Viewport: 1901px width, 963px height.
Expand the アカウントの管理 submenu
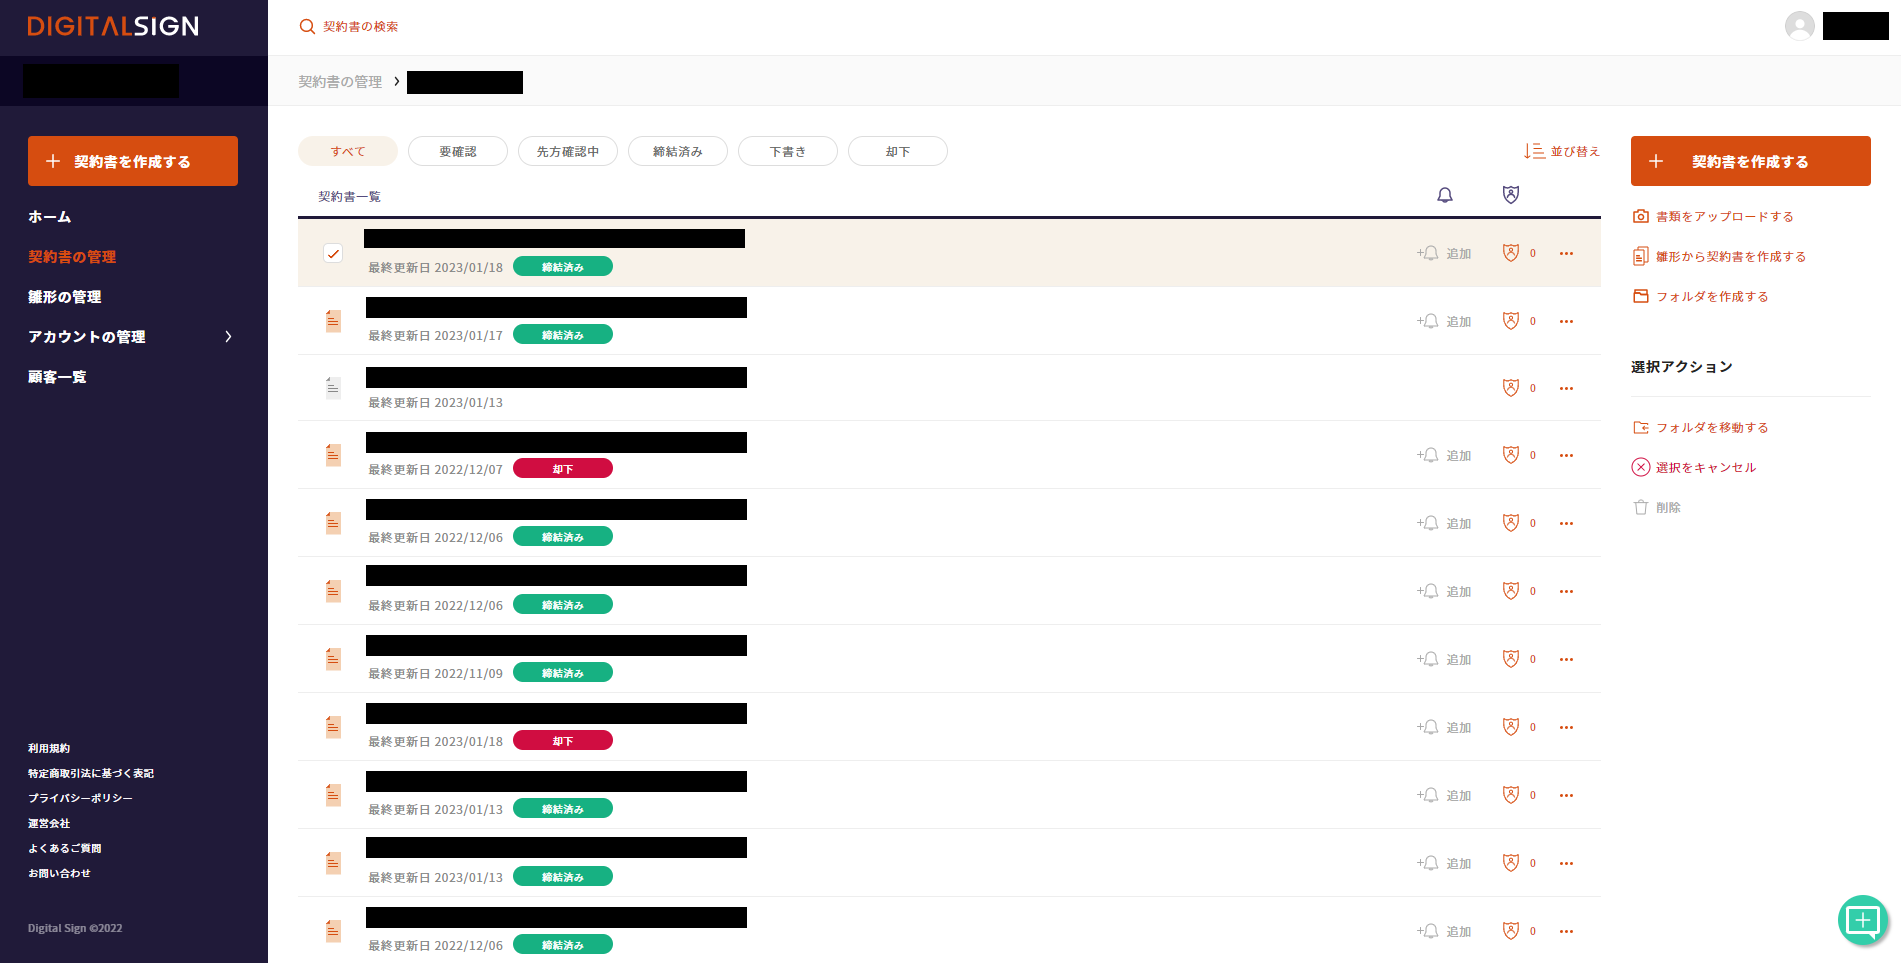click(228, 337)
